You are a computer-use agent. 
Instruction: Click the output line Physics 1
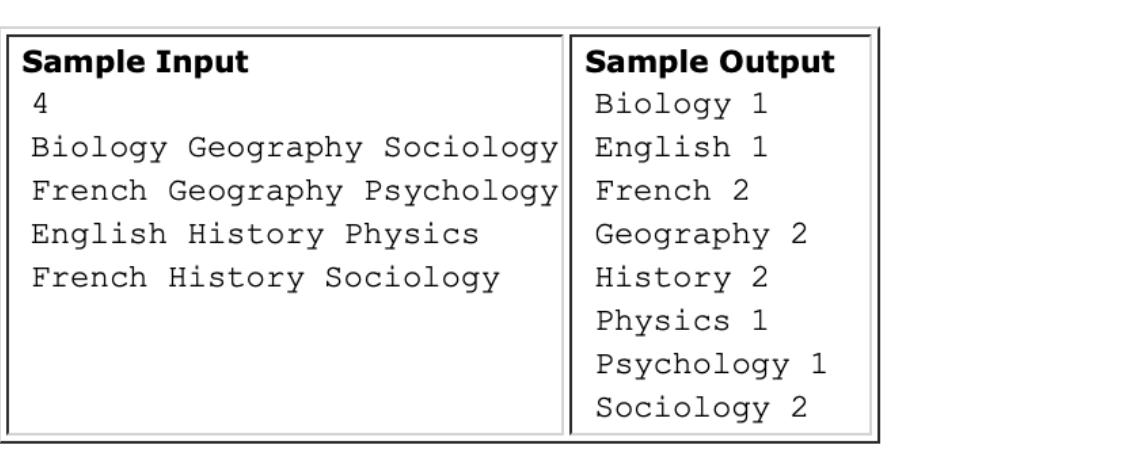[681, 322]
